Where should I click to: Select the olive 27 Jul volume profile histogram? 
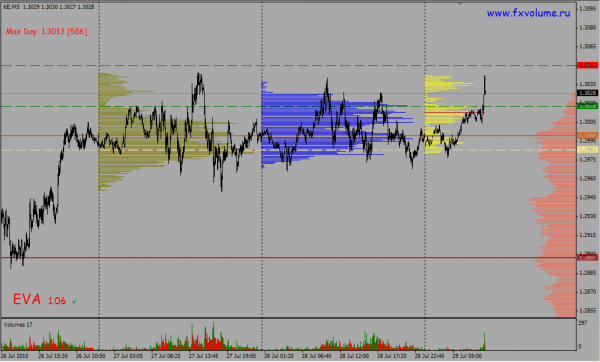point(153,132)
